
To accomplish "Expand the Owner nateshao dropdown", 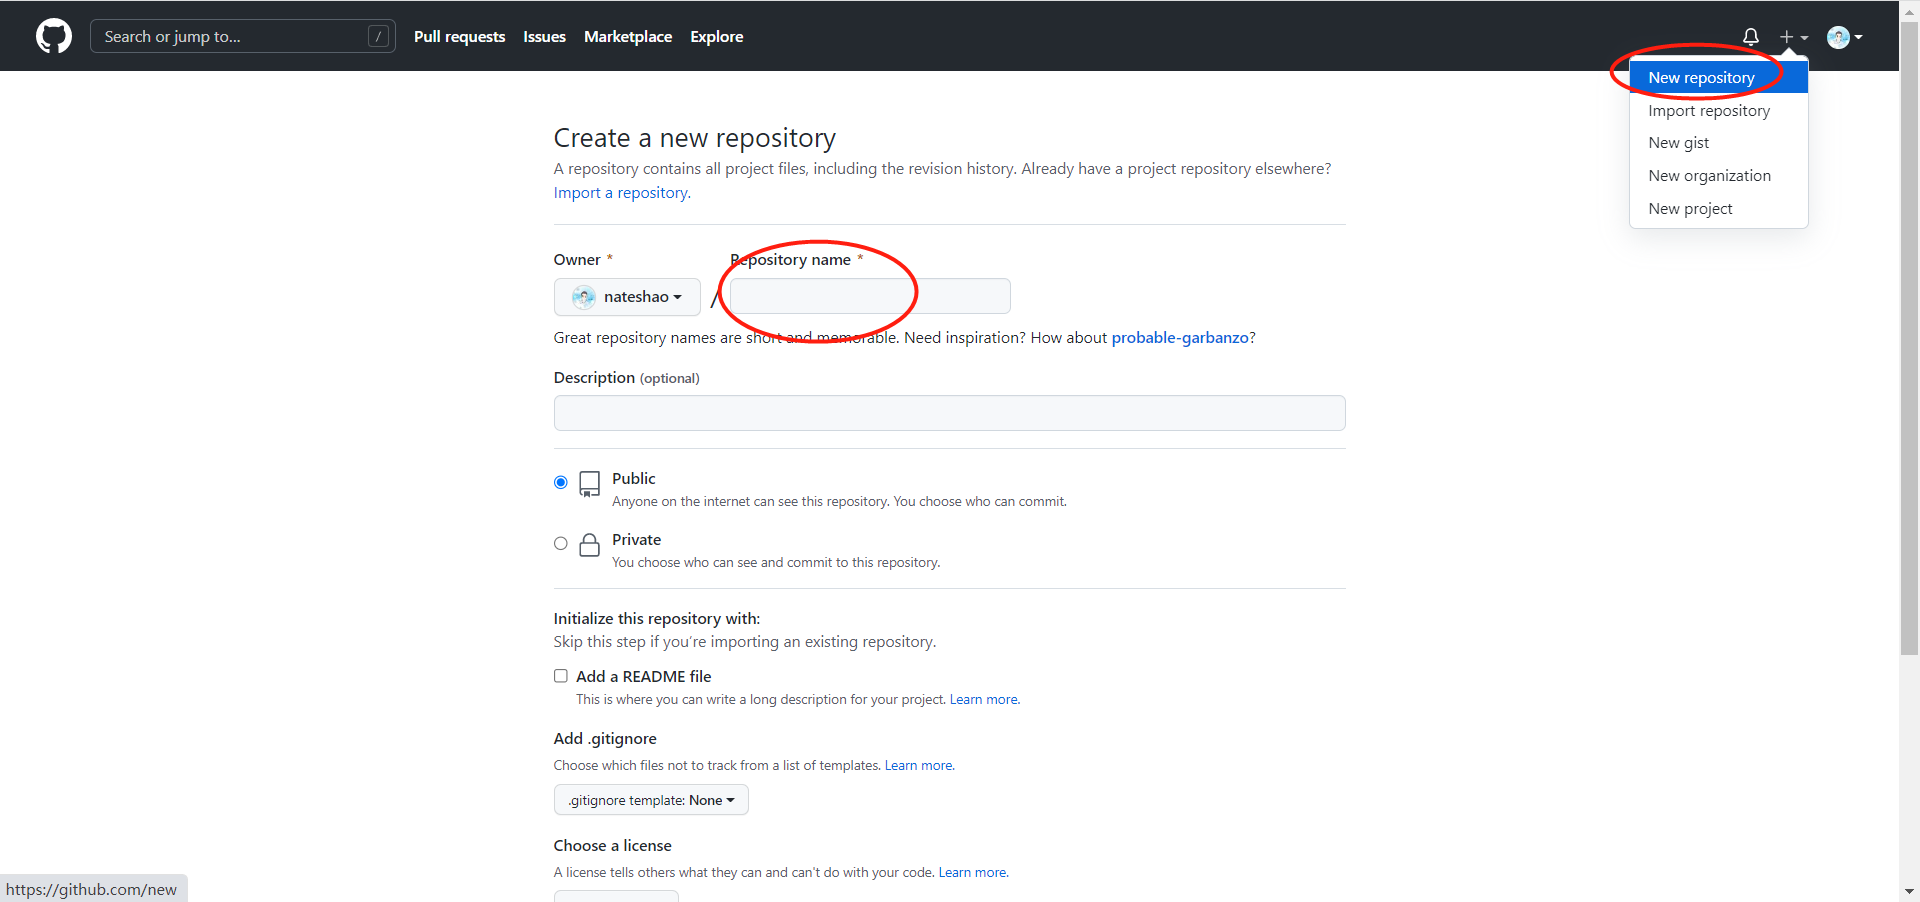I will [627, 297].
